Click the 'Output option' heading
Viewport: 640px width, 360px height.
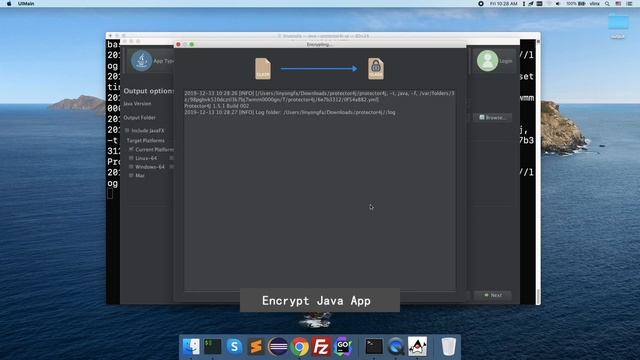tap(149, 91)
